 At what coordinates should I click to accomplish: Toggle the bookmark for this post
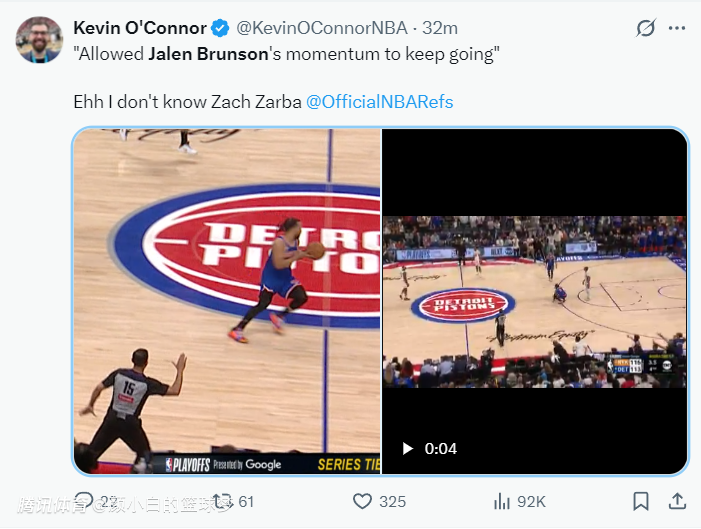point(641,501)
